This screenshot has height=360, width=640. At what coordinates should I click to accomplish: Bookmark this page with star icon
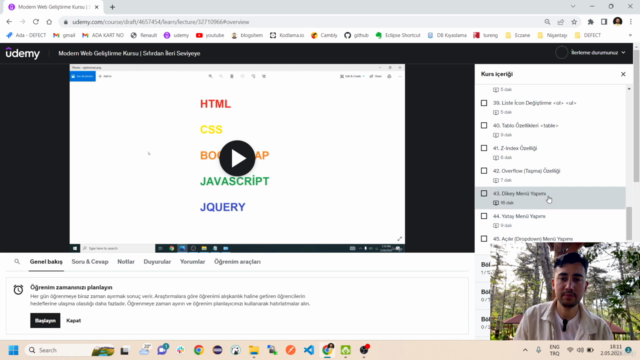point(574,22)
